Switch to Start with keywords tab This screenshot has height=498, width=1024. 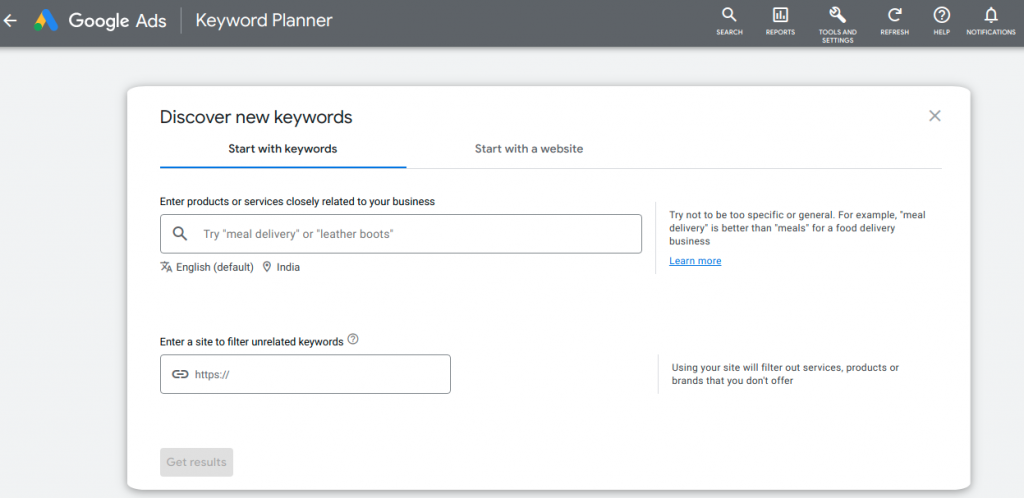click(x=283, y=149)
